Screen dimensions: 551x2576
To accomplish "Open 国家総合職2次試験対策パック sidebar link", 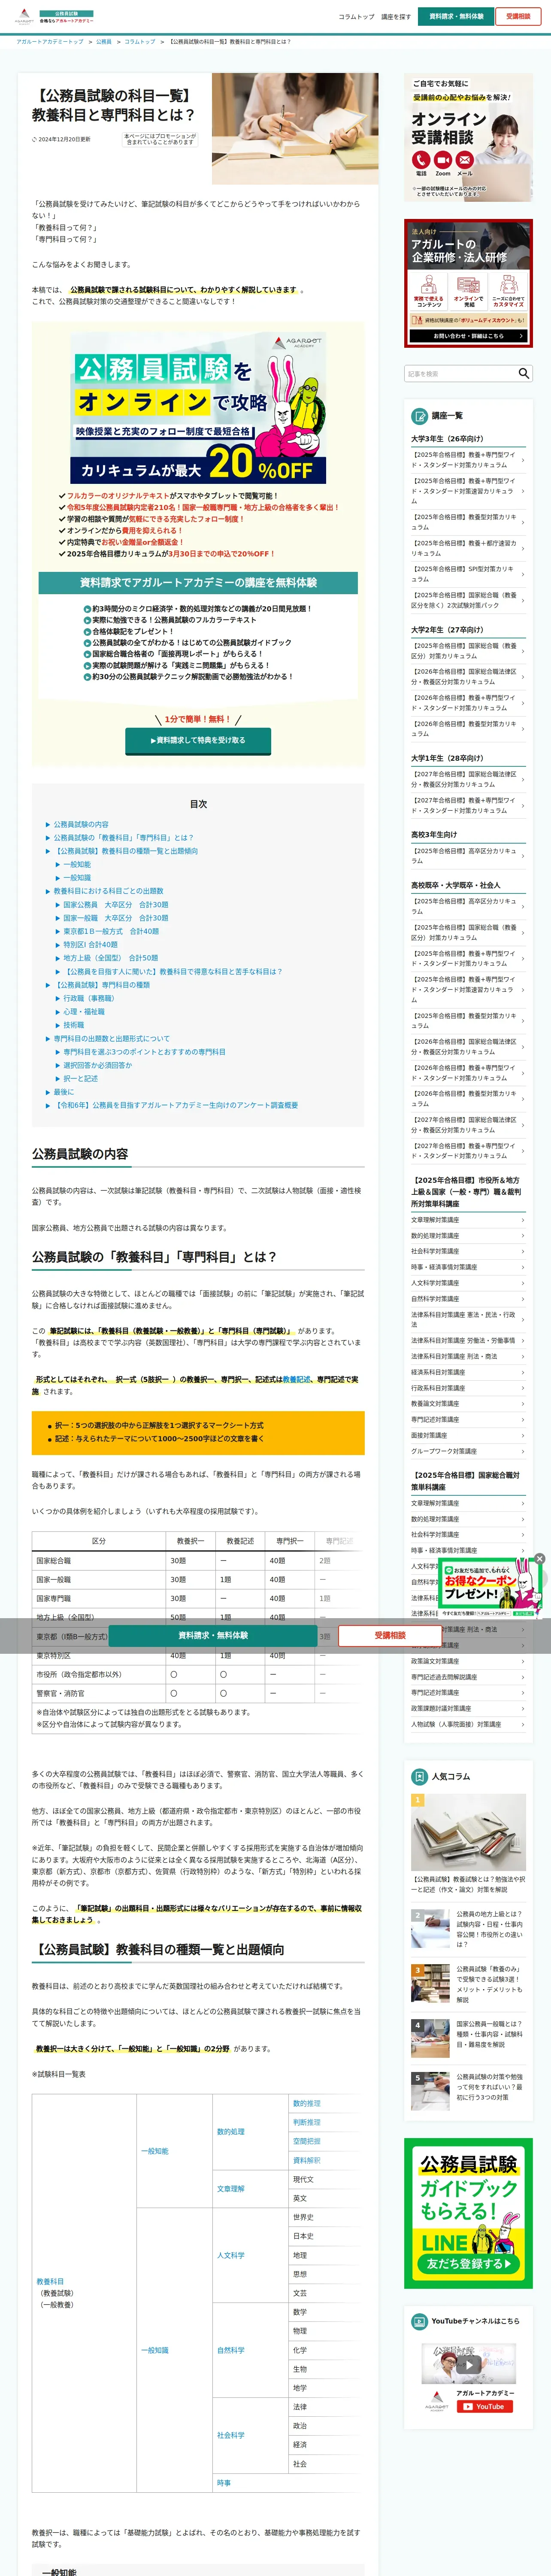I will coord(468,600).
